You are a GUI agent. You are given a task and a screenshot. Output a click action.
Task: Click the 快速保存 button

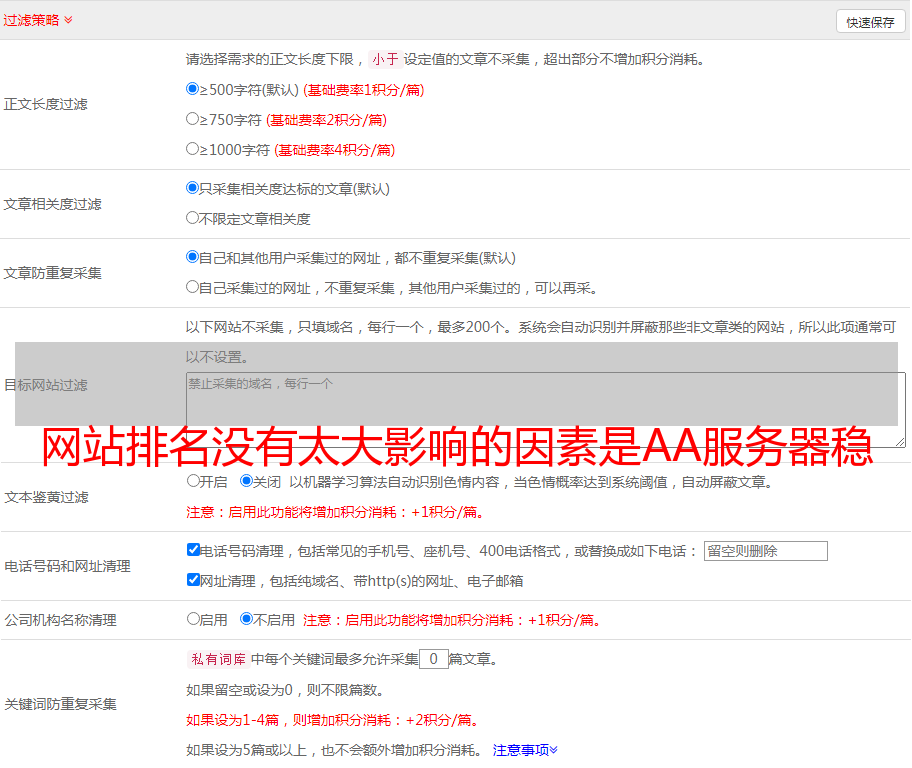(x=869, y=22)
